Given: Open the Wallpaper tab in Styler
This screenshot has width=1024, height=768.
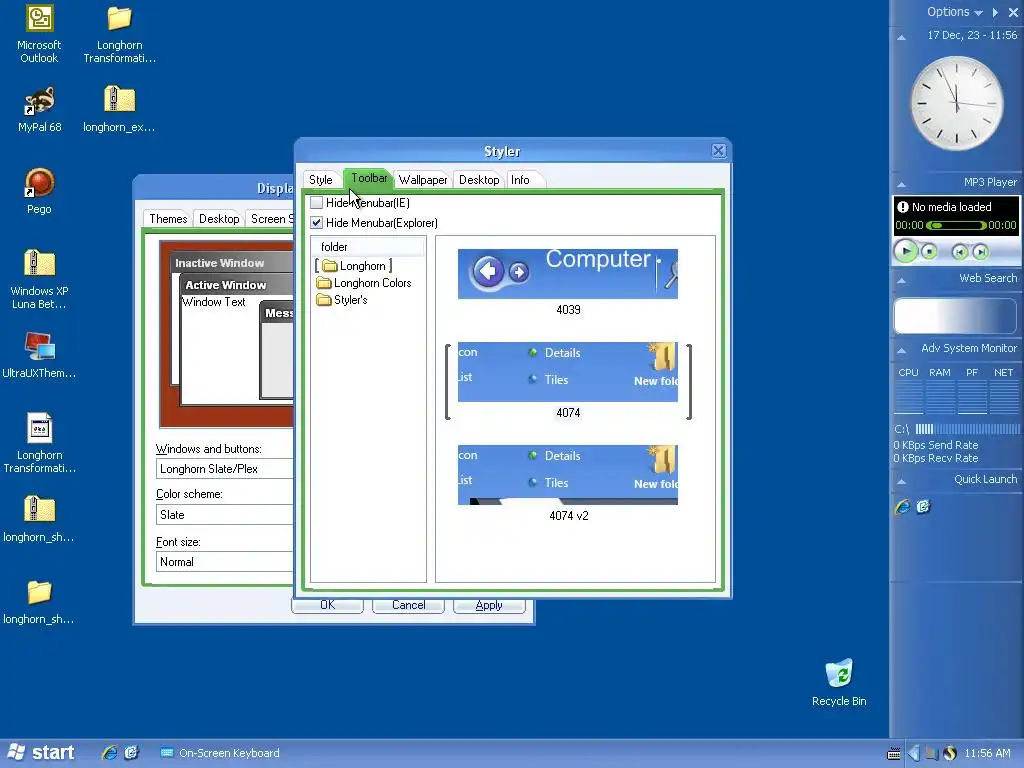Looking at the screenshot, I should pyautogui.click(x=423, y=180).
